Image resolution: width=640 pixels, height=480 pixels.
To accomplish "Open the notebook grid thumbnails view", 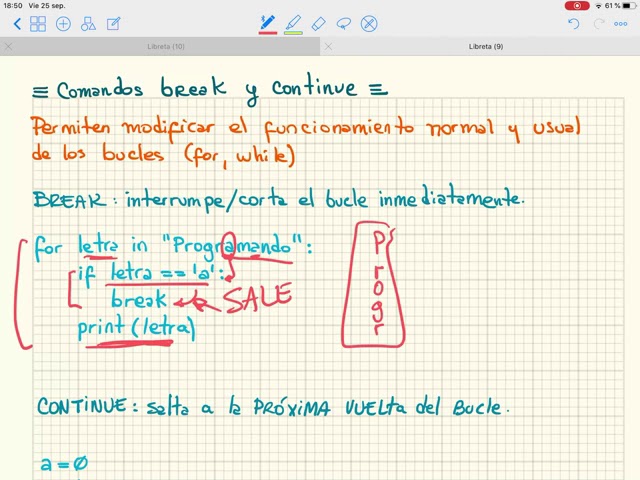I will click(x=38, y=24).
